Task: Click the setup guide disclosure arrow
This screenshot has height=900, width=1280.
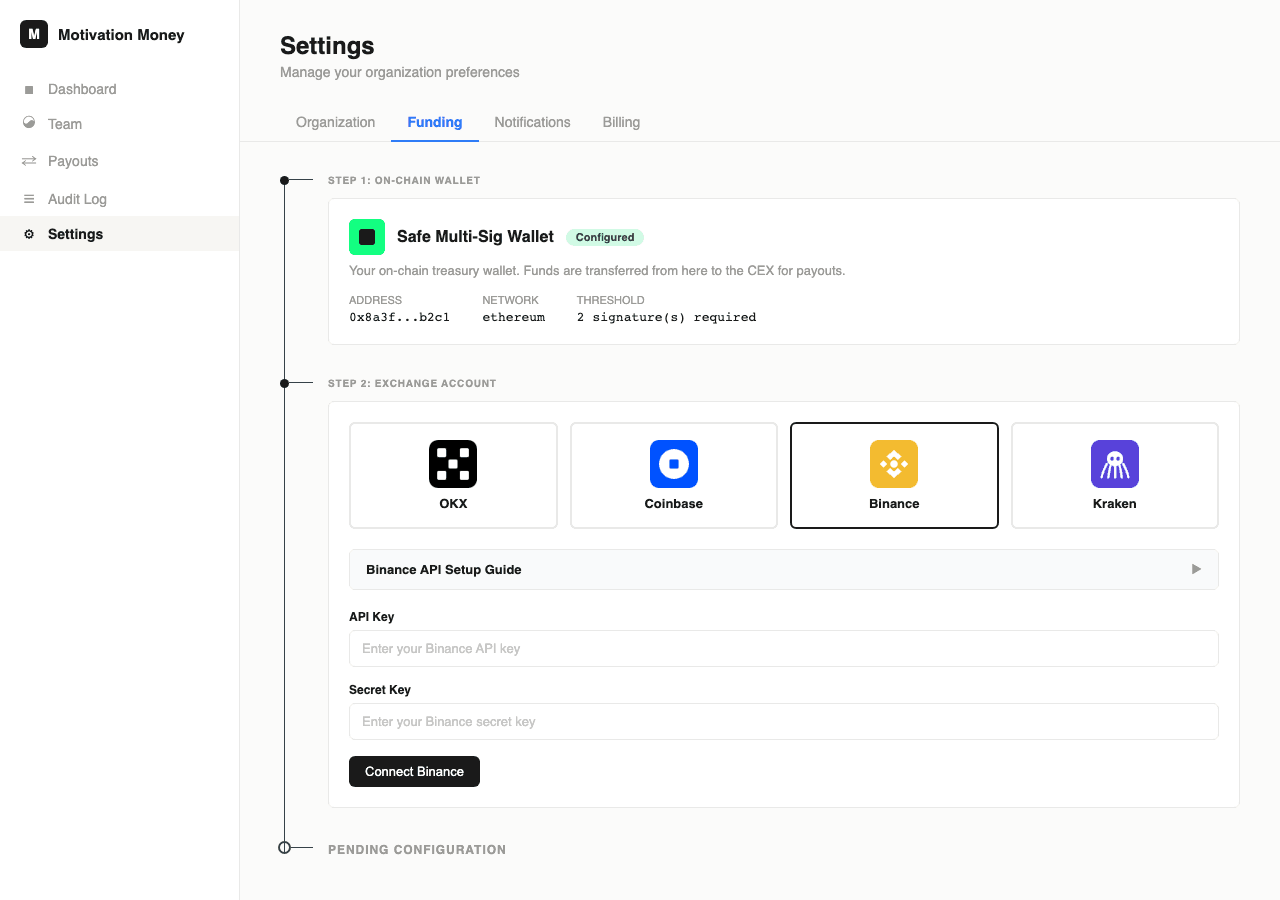Action: (x=1196, y=569)
